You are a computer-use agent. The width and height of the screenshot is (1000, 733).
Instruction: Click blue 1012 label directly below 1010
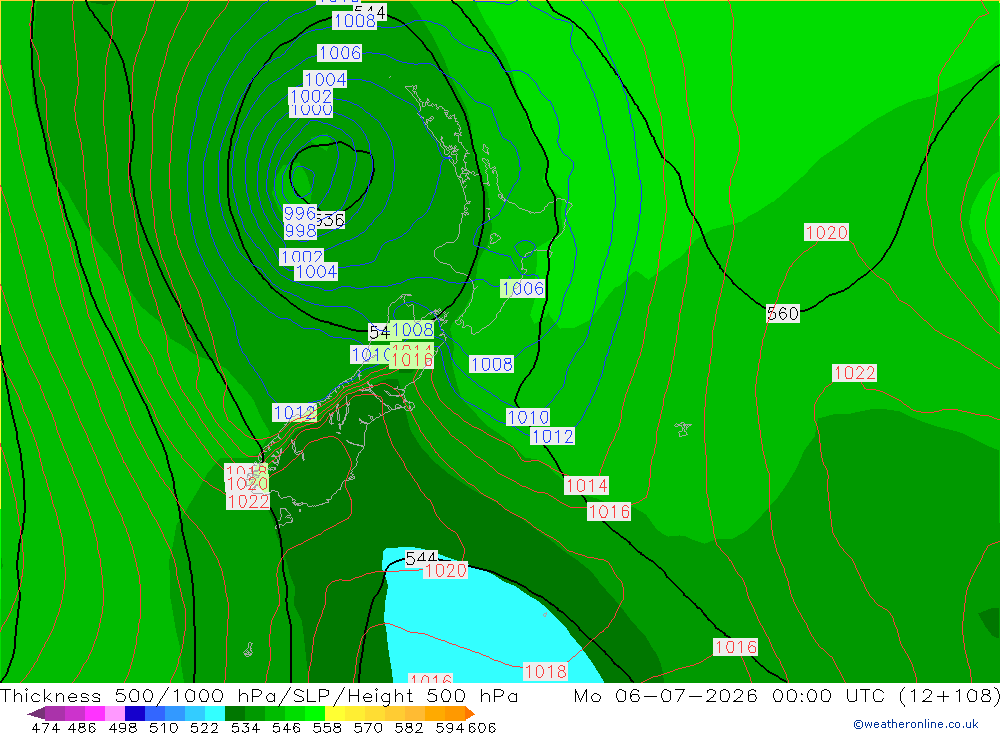pyautogui.click(x=552, y=436)
